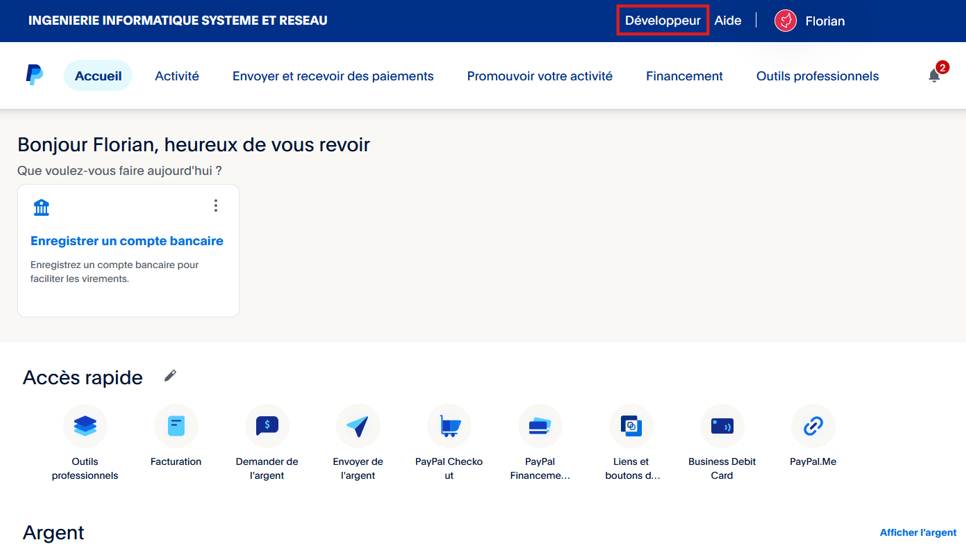Screen dimensions: 966x546
Task: Select the Accueil tab
Action: click(98, 76)
